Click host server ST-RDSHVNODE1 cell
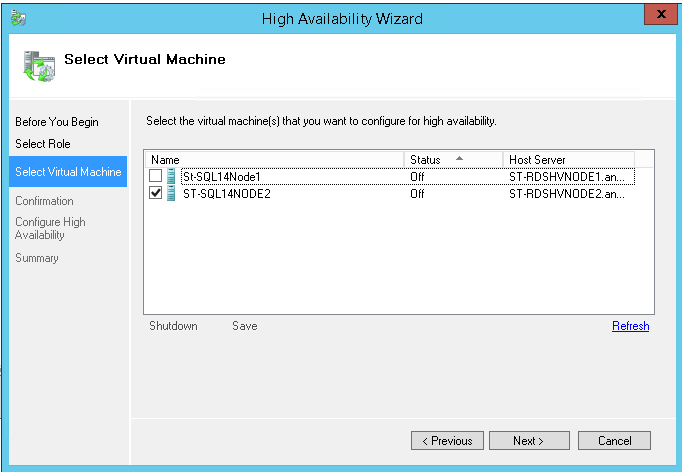682x472 pixels. click(x=567, y=177)
